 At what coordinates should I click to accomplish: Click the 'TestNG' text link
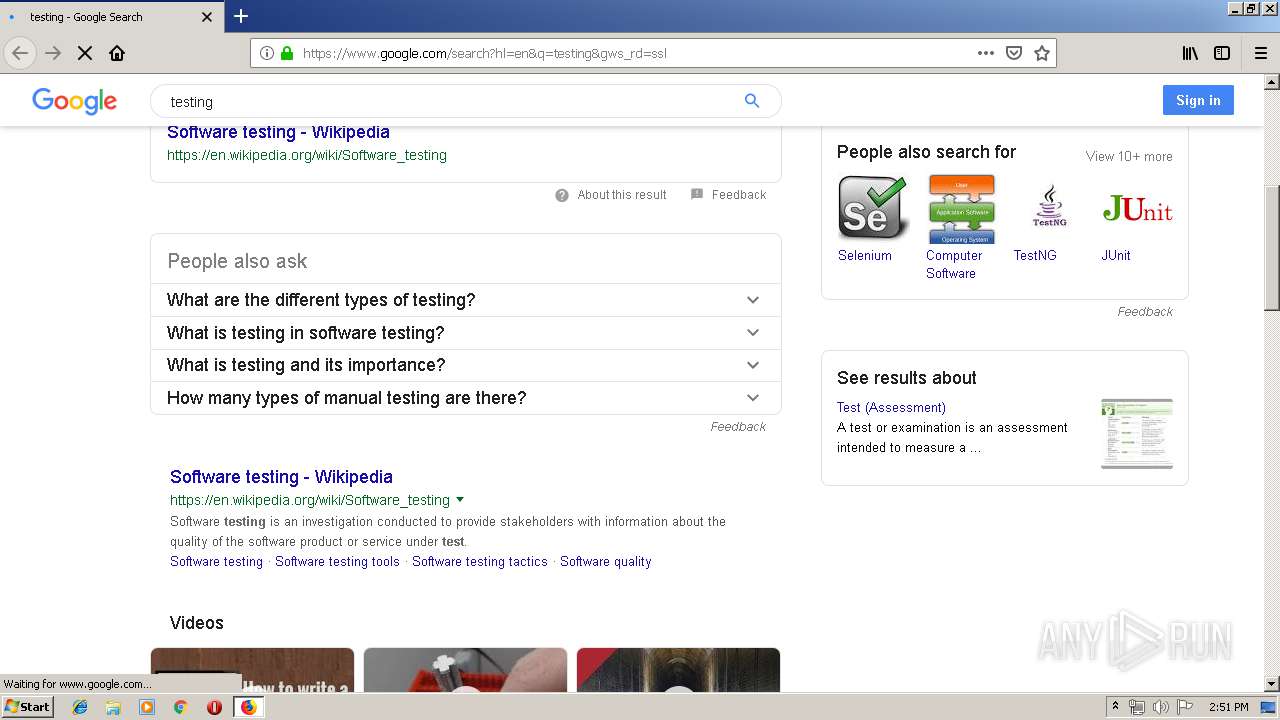click(1035, 256)
